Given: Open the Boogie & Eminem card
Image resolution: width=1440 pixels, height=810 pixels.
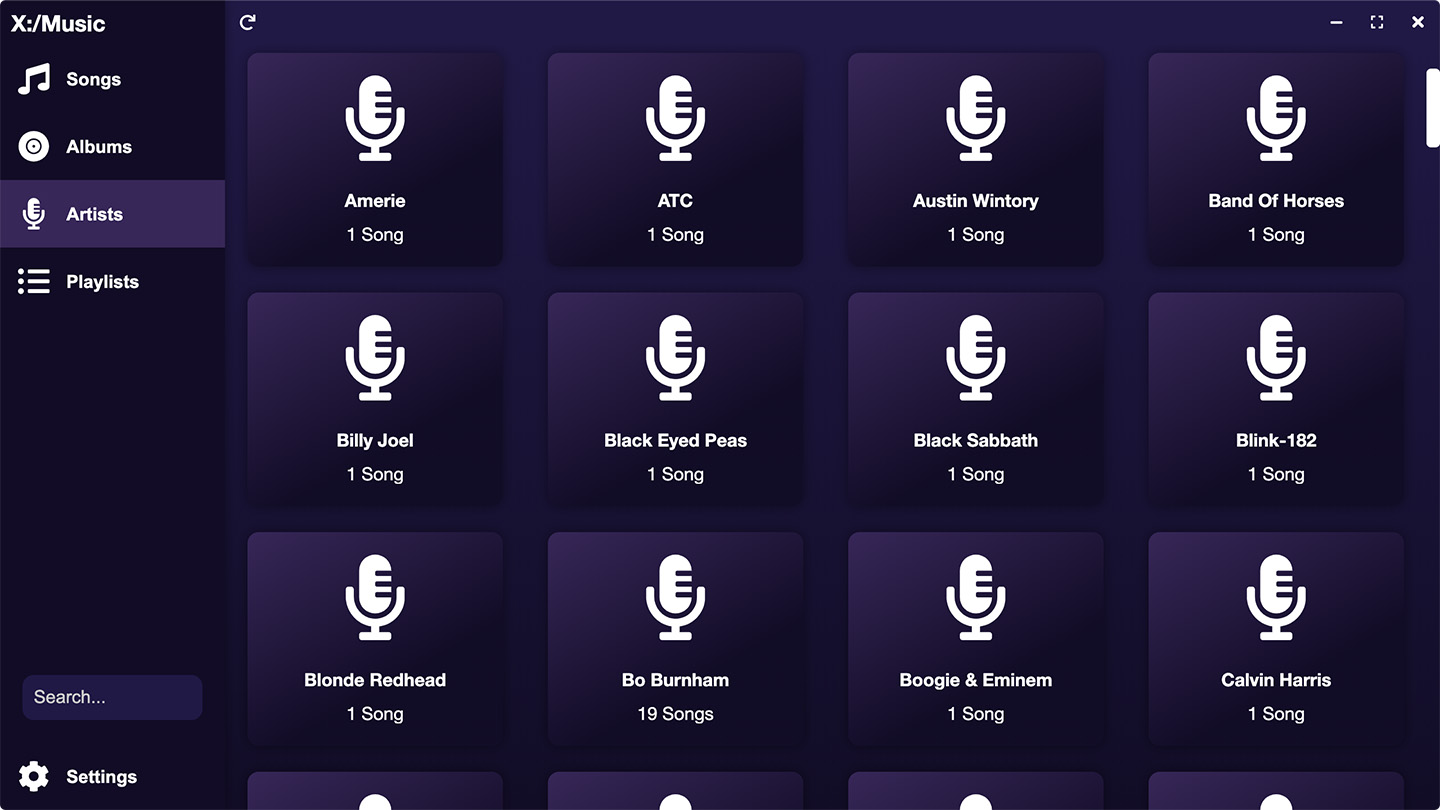Looking at the screenshot, I should [975, 638].
